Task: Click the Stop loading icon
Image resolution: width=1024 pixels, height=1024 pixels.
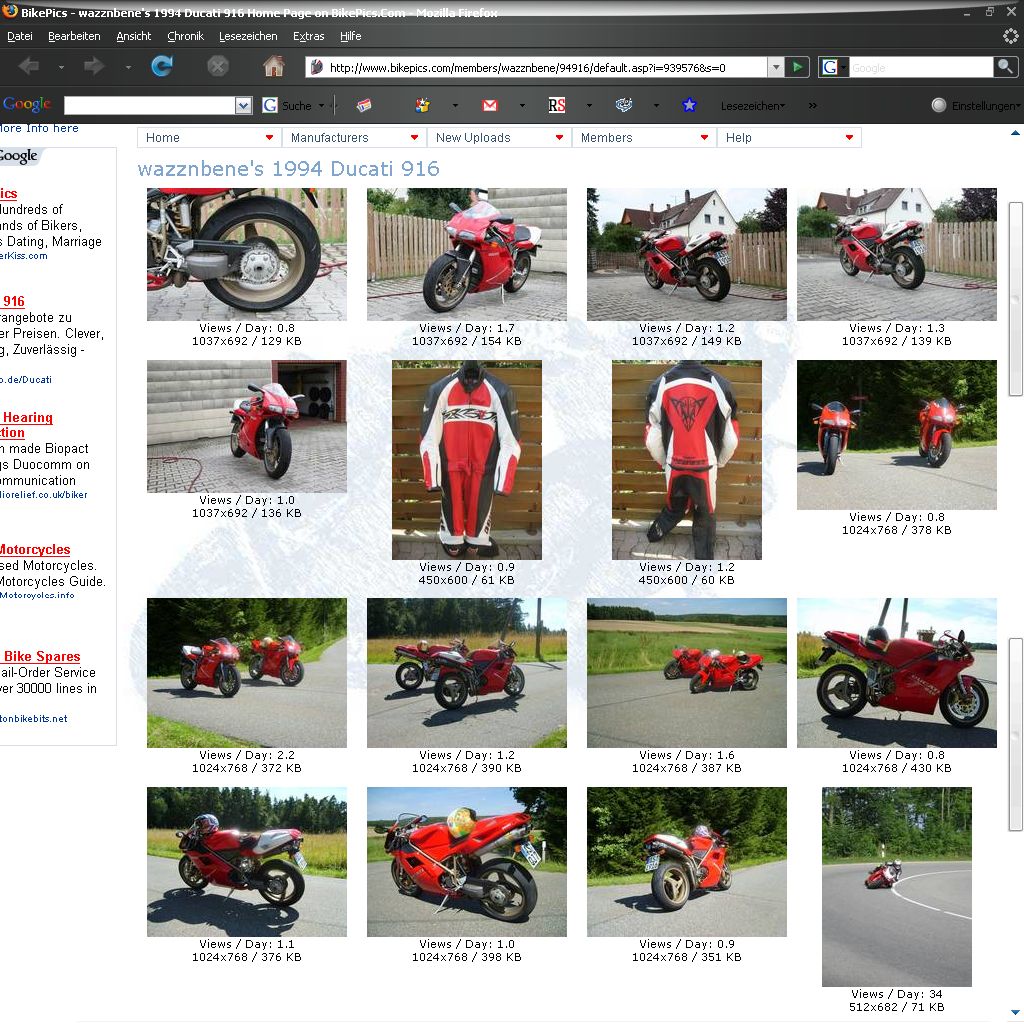Action: click(217, 66)
